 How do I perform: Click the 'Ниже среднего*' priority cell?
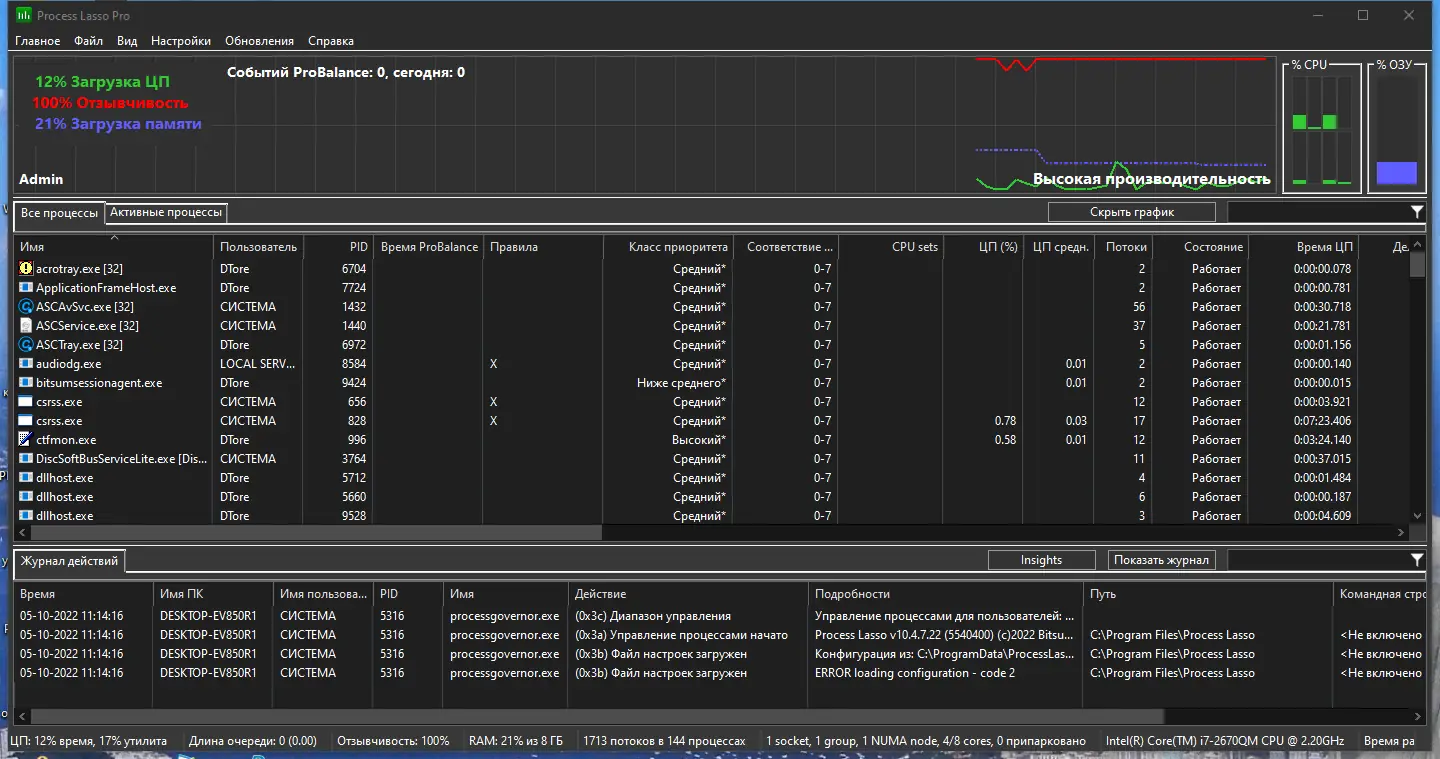tap(682, 383)
